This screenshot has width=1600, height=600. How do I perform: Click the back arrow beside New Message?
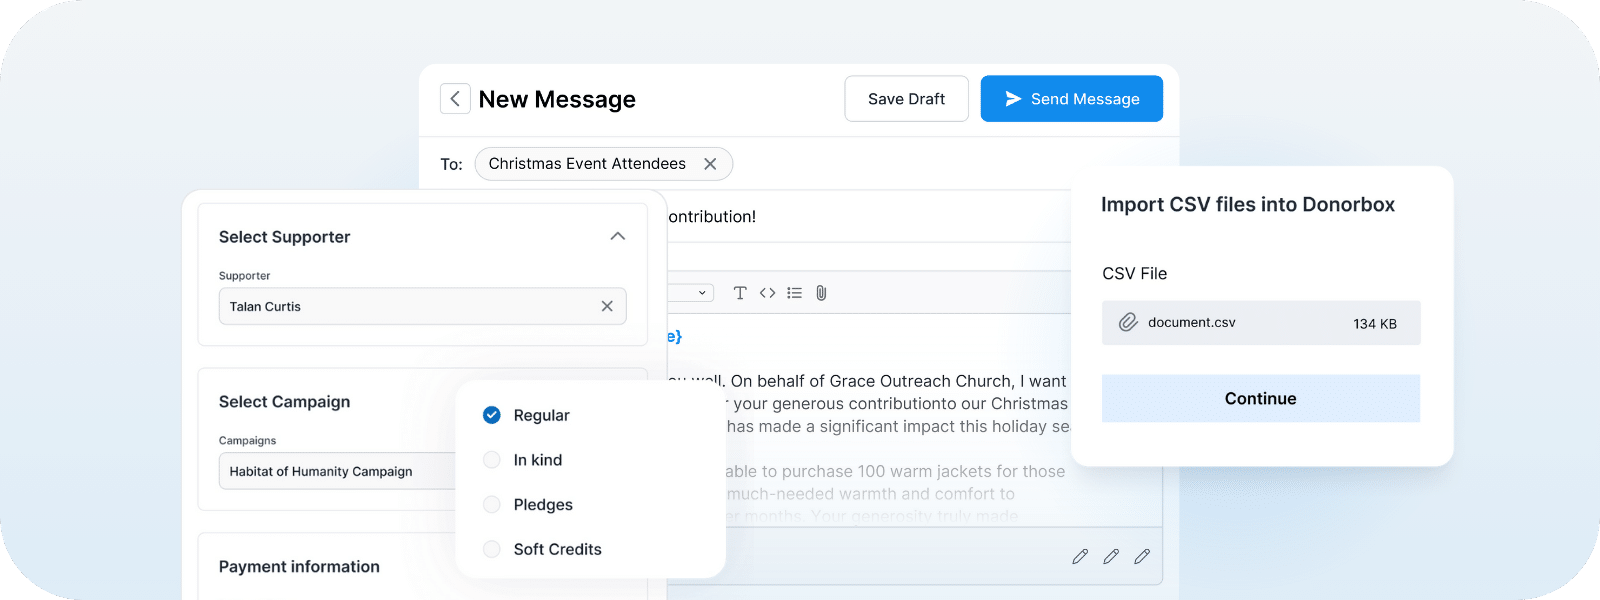click(x=455, y=99)
